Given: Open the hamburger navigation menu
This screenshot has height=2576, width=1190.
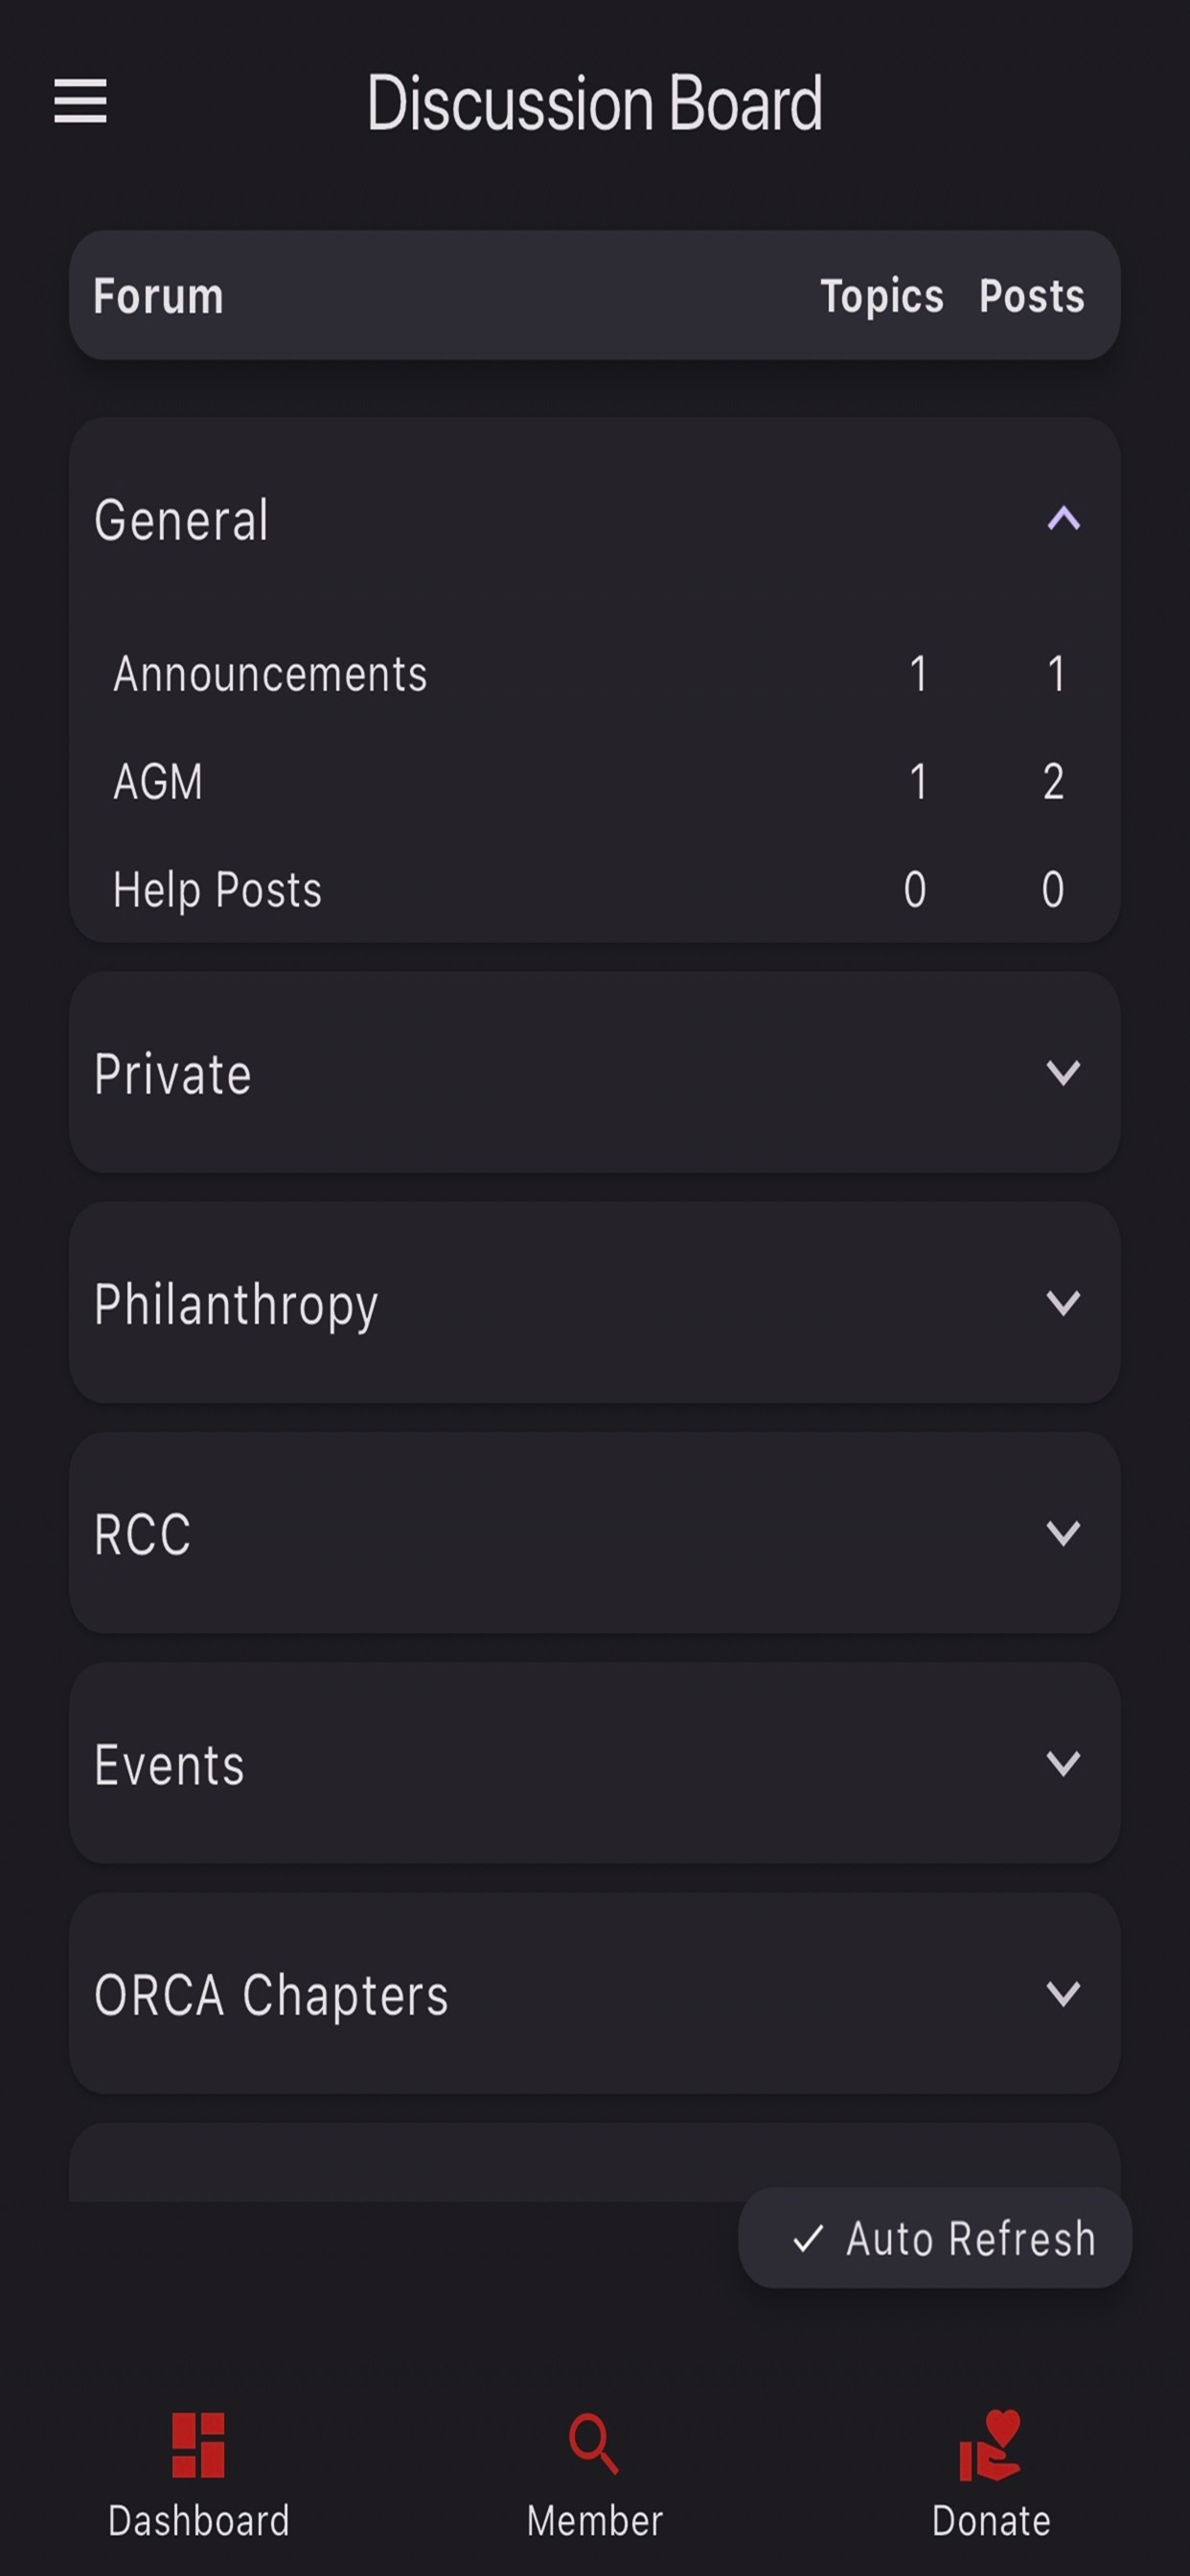Looking at the screenshot, I should (x=80, y=101).
